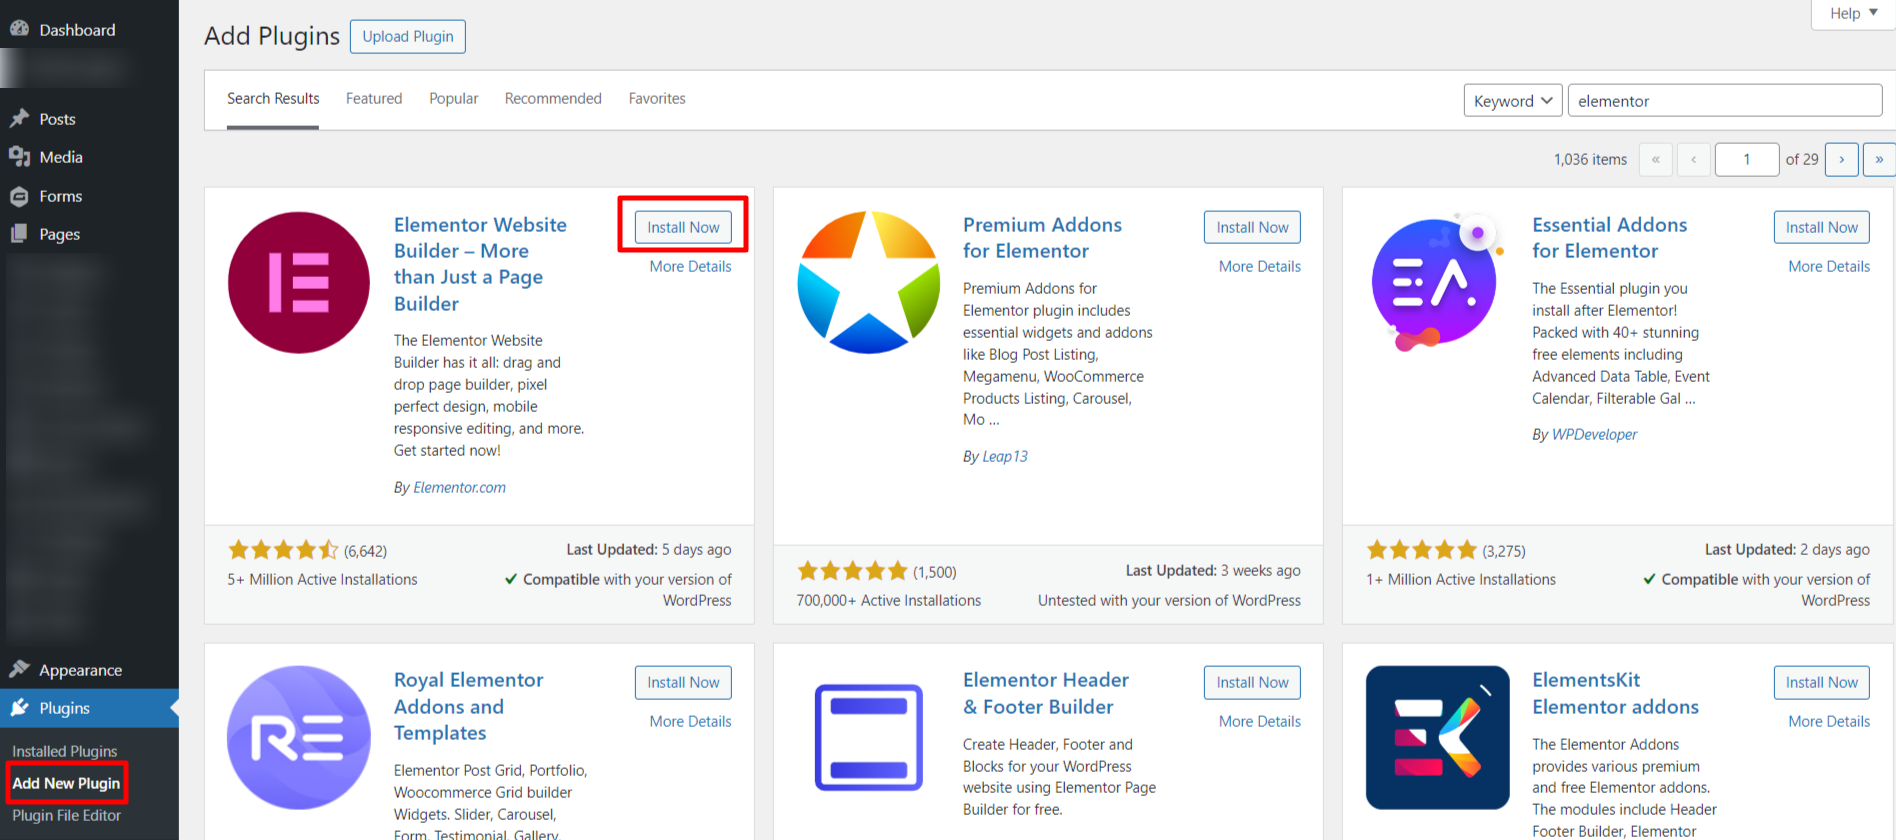
Task: Open More Details for Premium Addons
Action: click(1259, 266)
